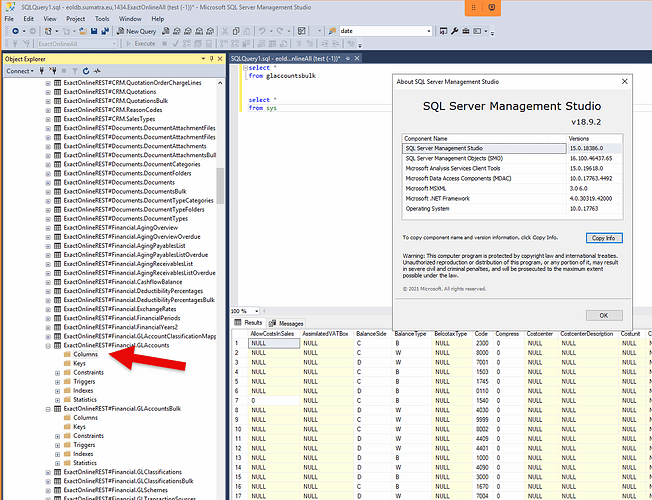The image size is (652, 500).
Task: Expand Constraints under Financial.GLAccounts
Action: [x=58, y=373]
